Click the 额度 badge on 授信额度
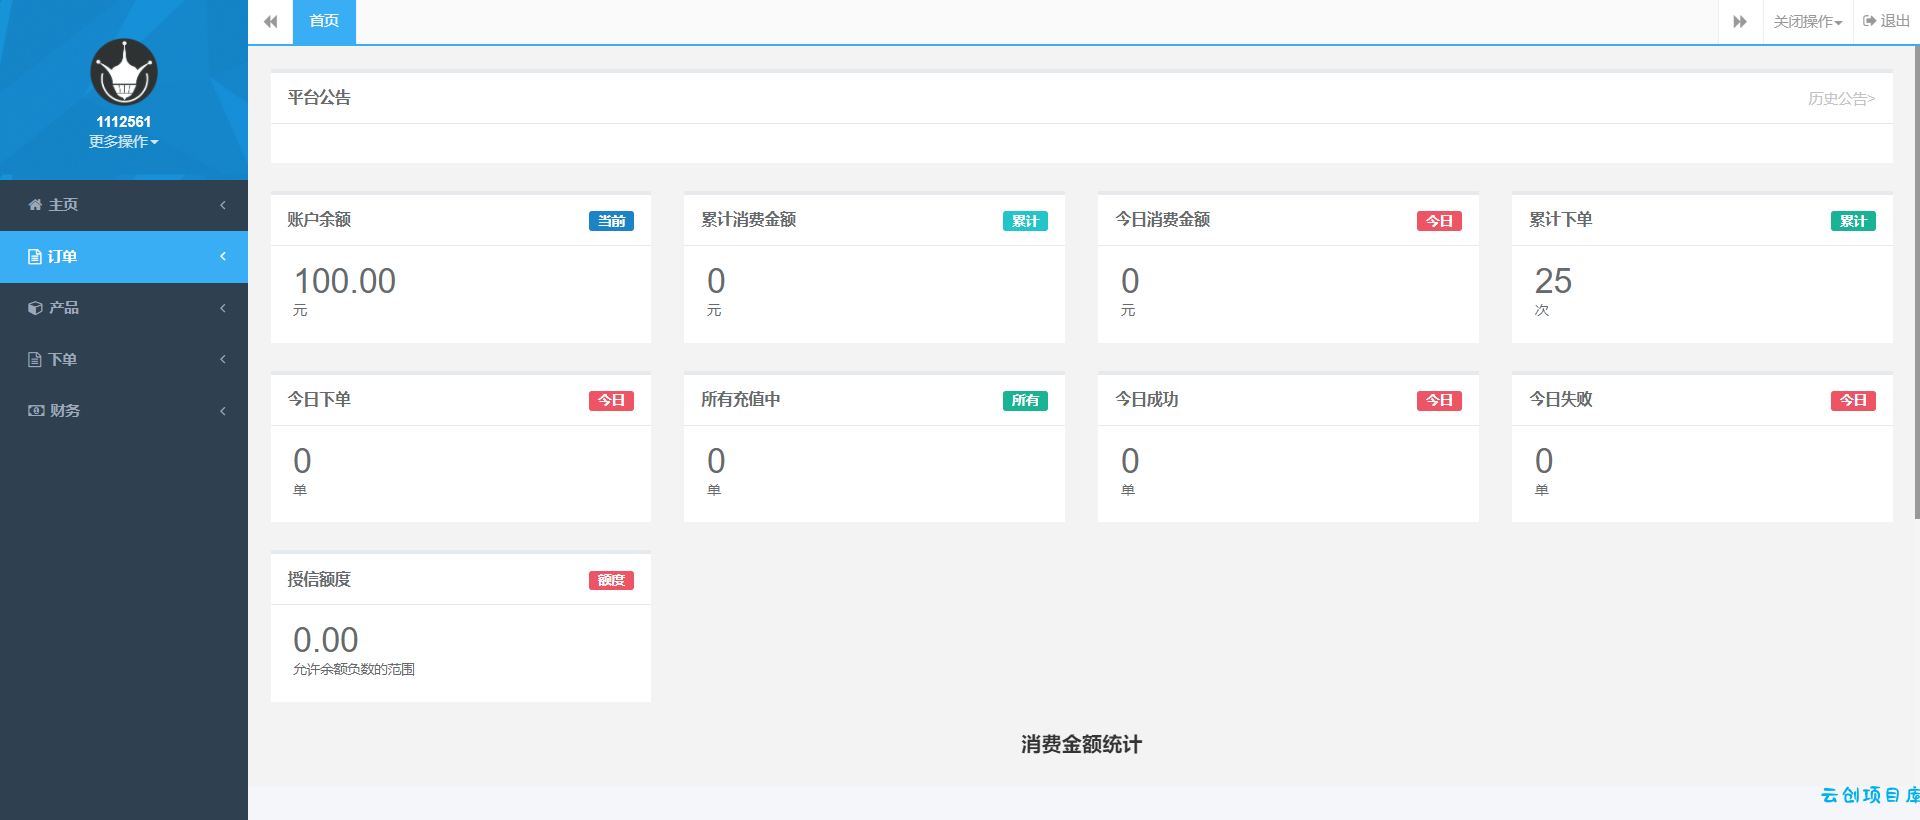 (x=611, y=580)
